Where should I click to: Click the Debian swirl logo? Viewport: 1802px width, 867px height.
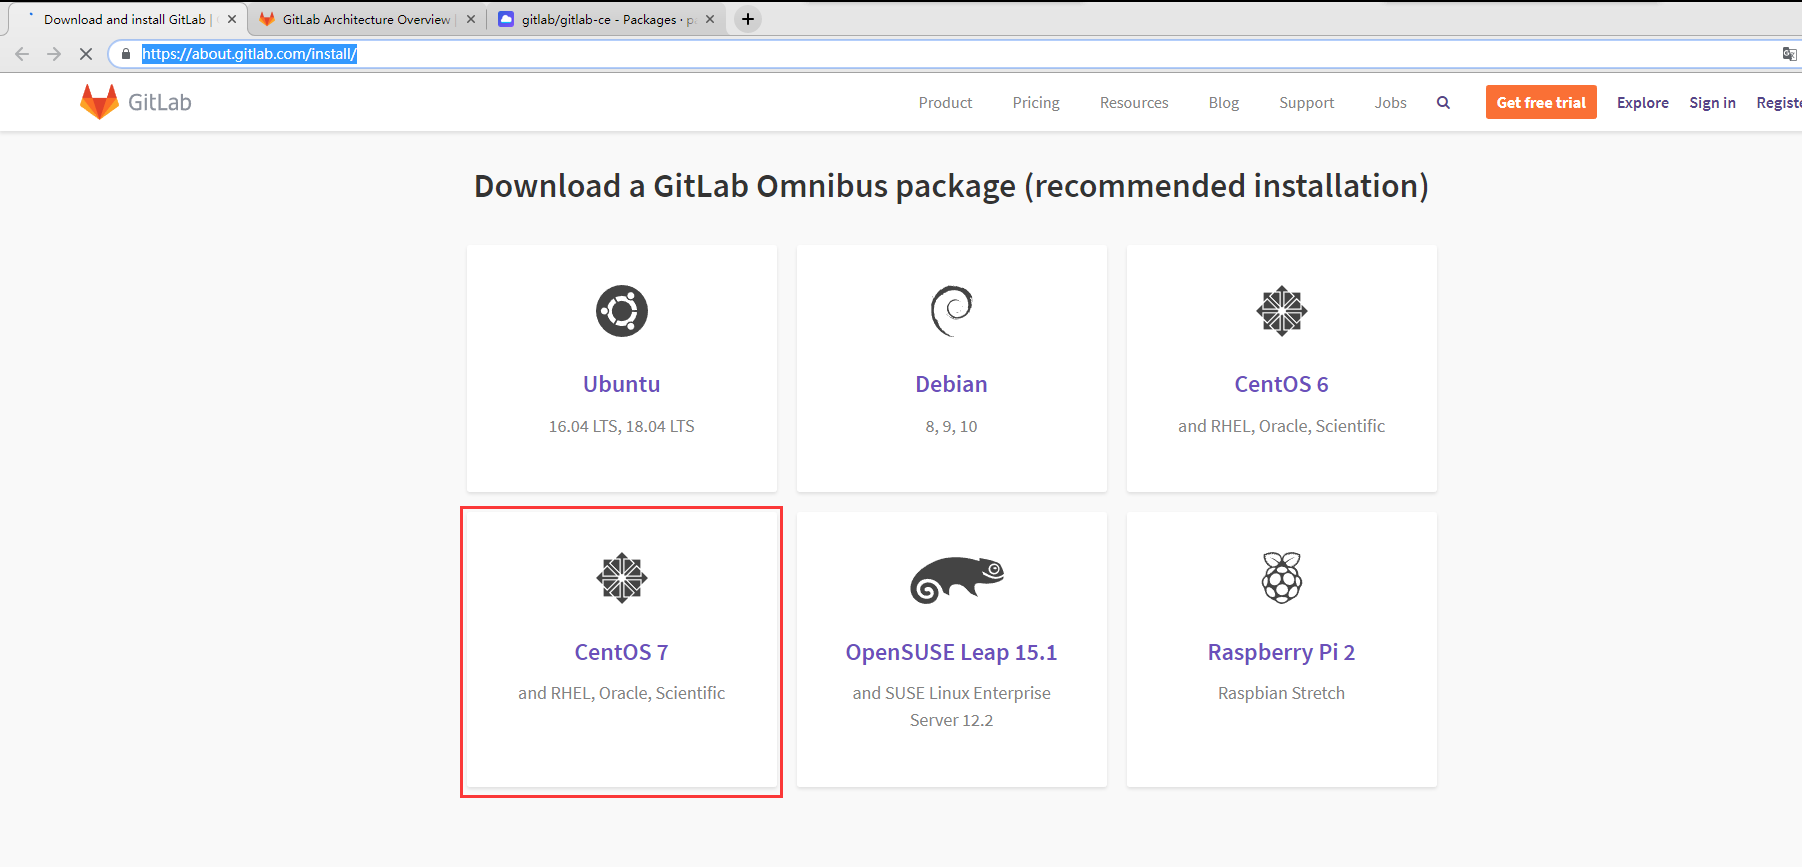point(952,311)
